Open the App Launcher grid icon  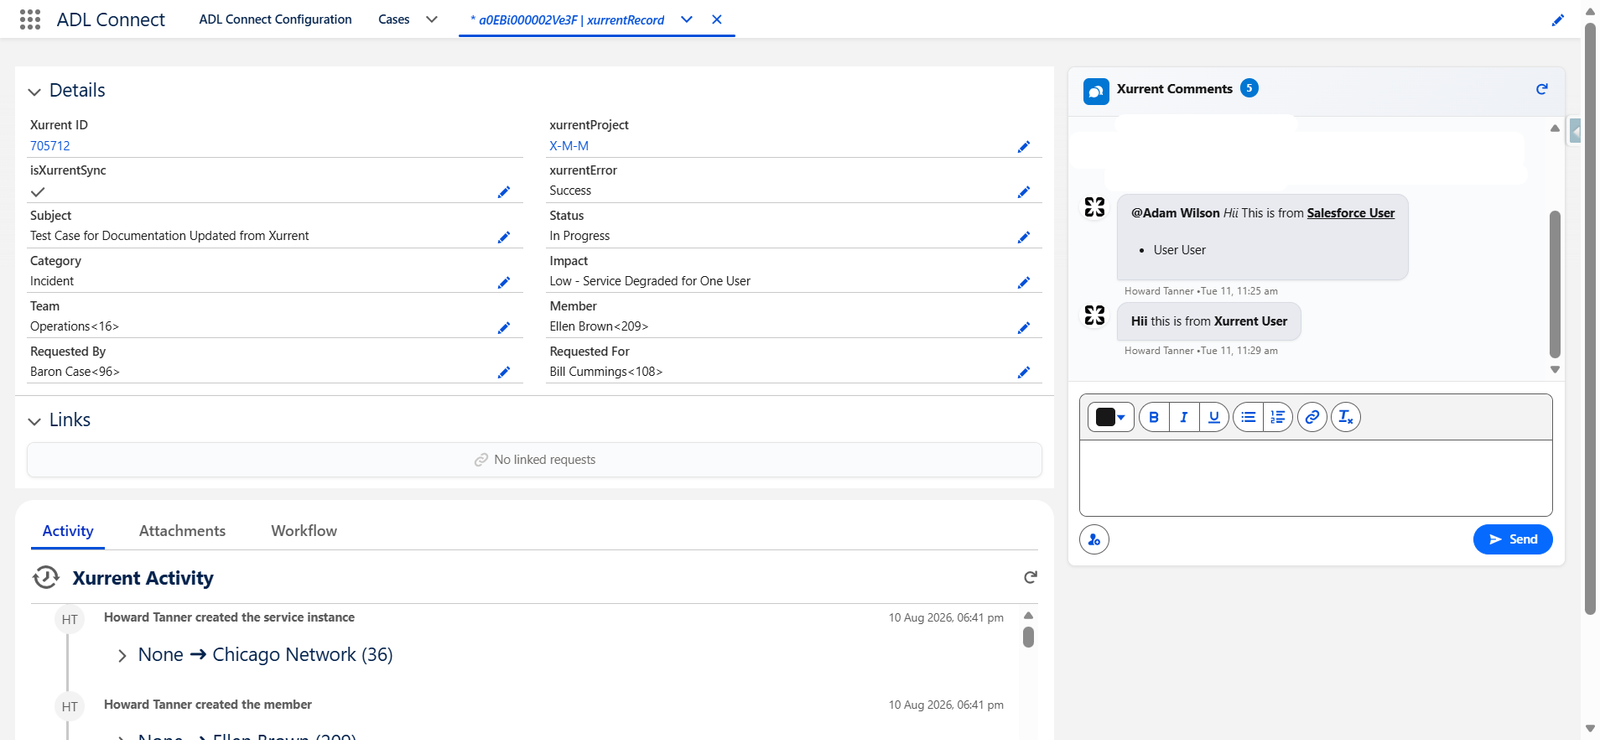pos(30,19)
